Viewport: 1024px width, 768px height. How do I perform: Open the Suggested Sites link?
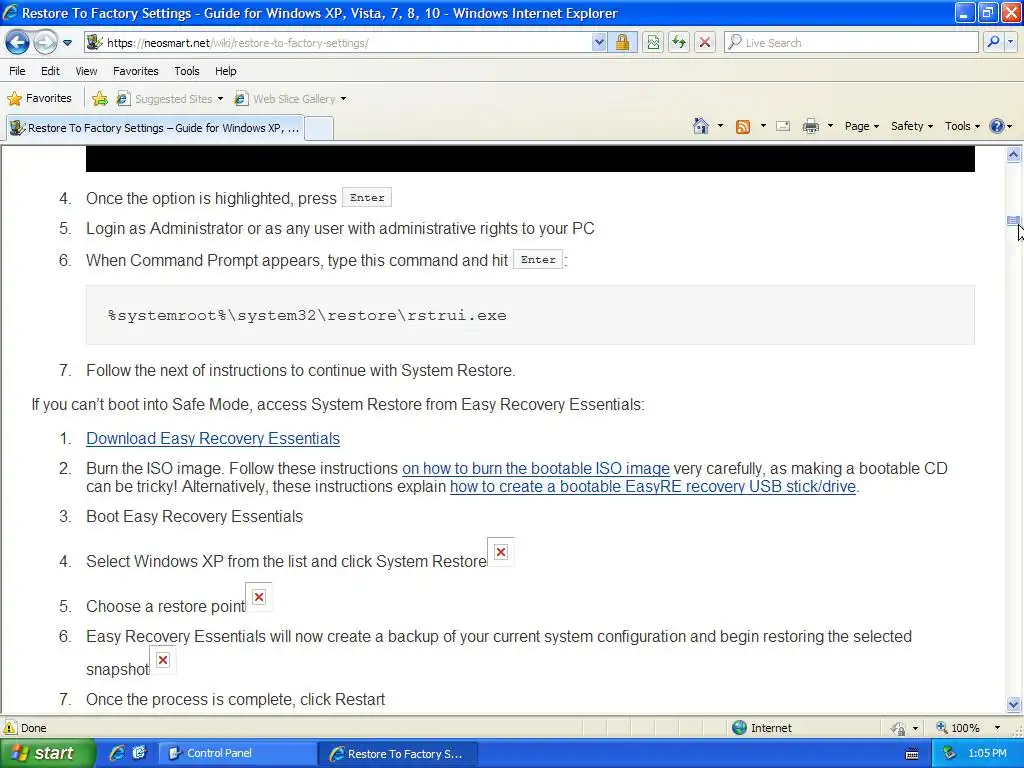pyautogui.click(x=170, y=99)
